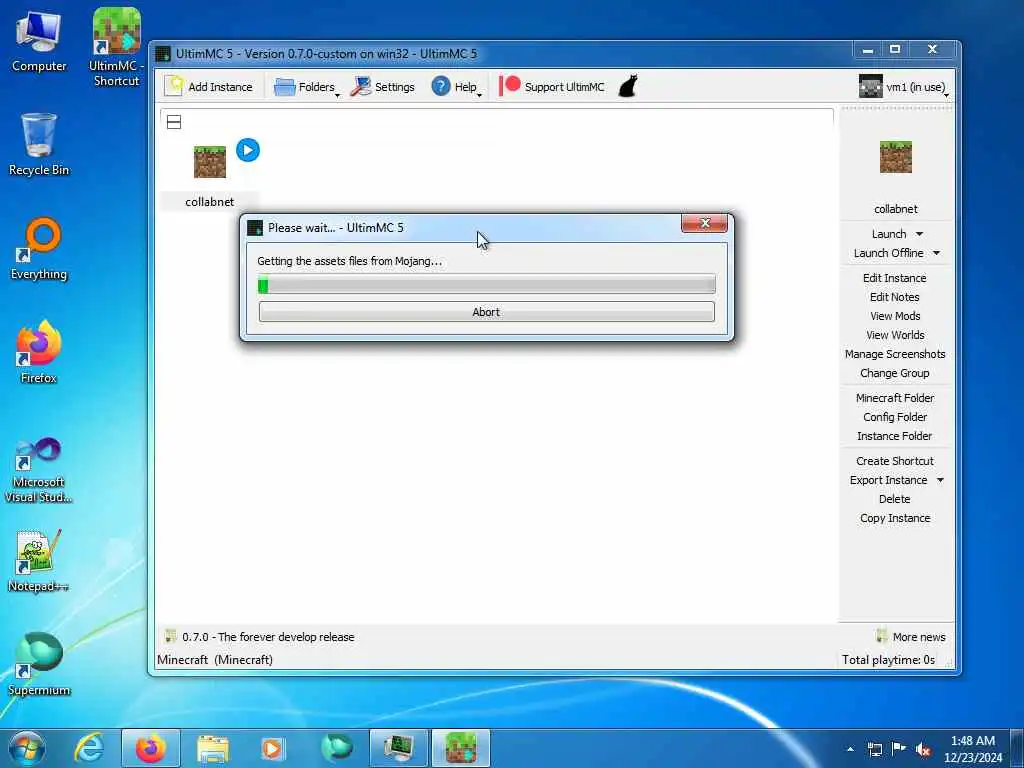This screenshot has height=768, width=1024.
Task: Select Supermium desktop shortcut
Action: (x=39, y=665)
